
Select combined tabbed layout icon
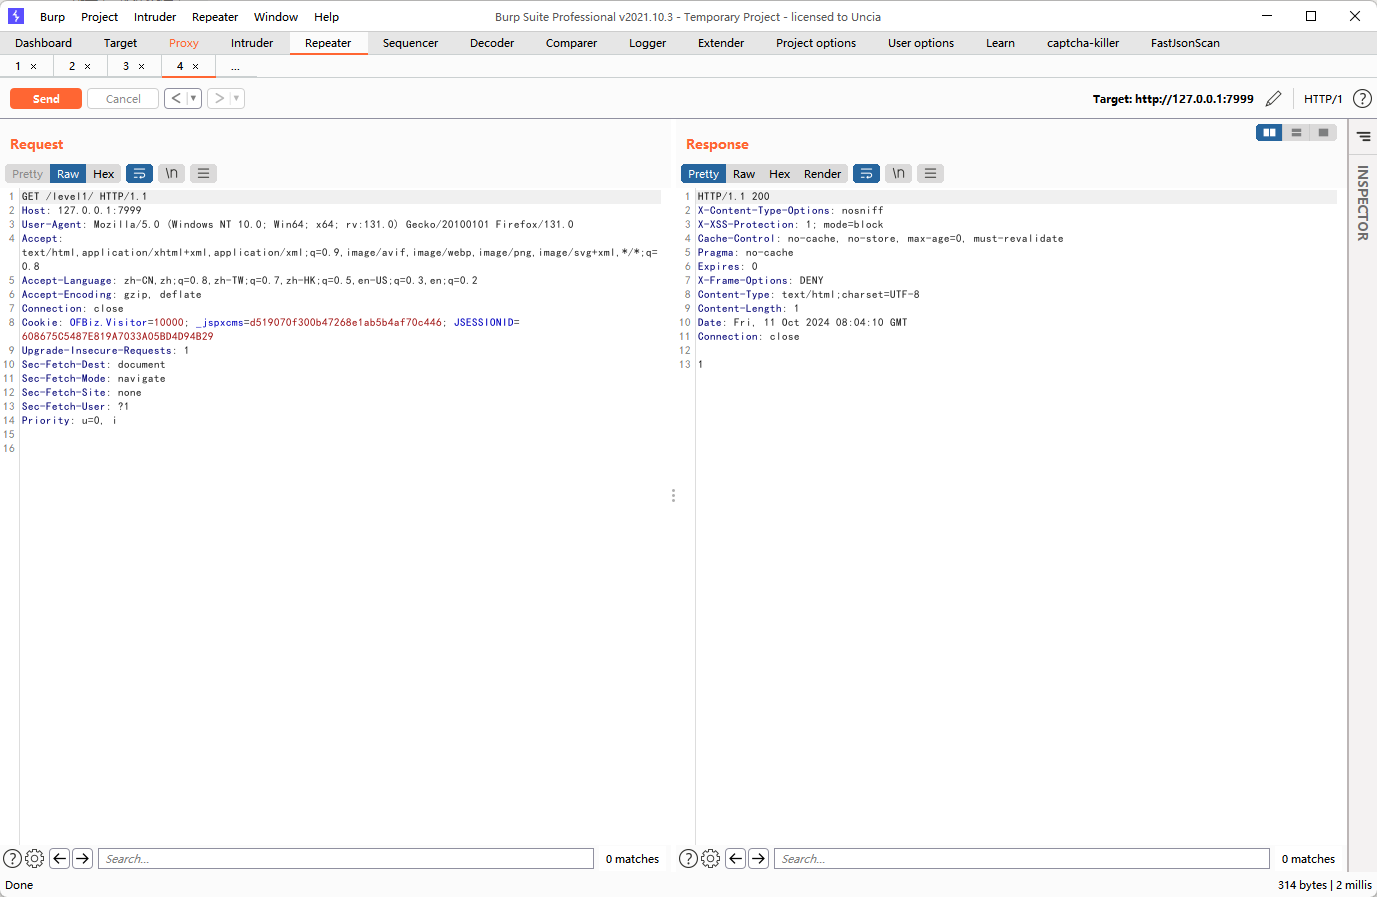(1323, 132)
